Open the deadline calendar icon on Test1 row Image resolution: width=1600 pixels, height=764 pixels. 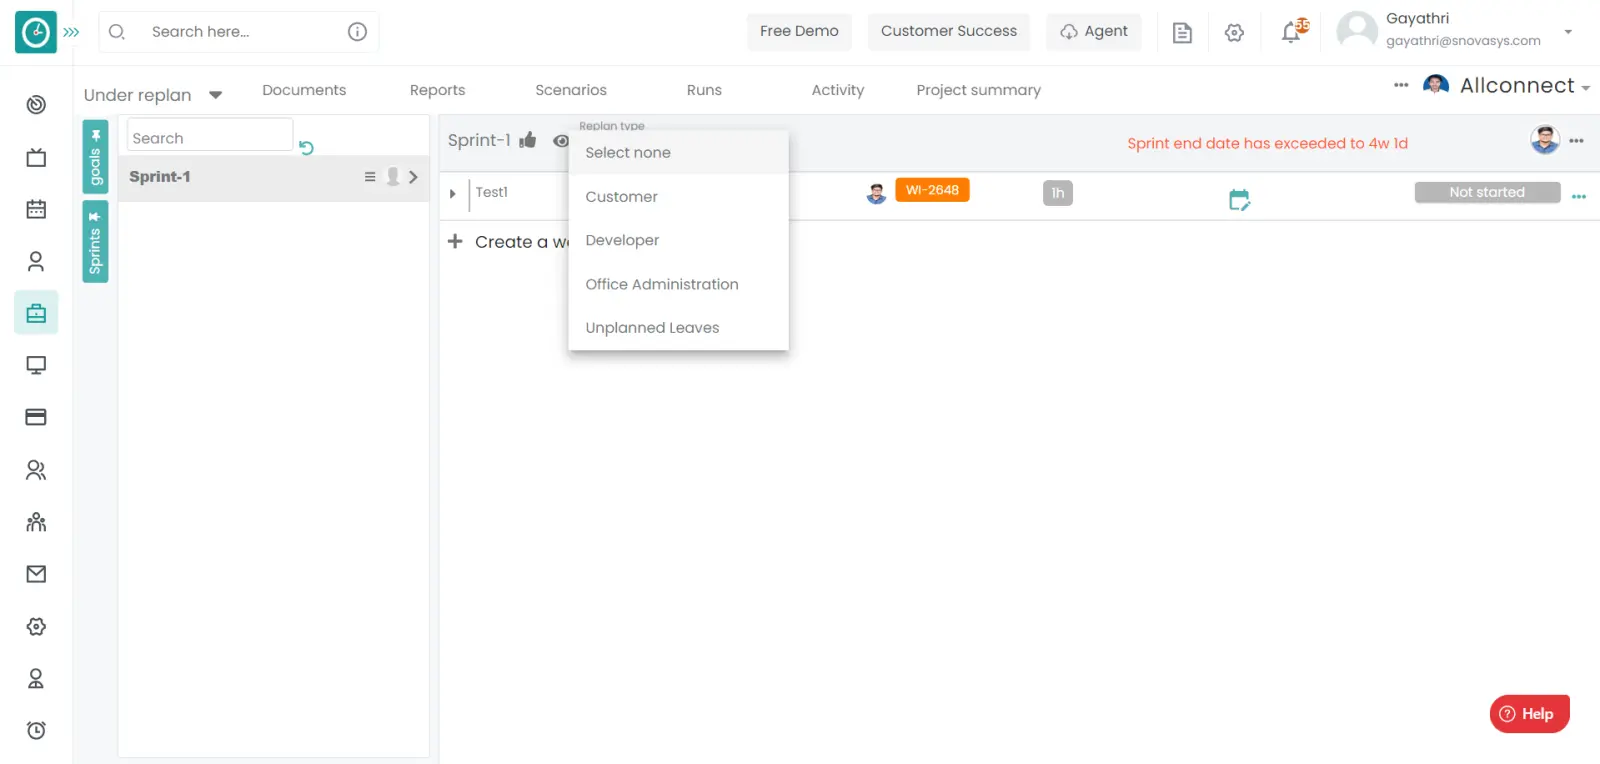(x=1239, y=200)
